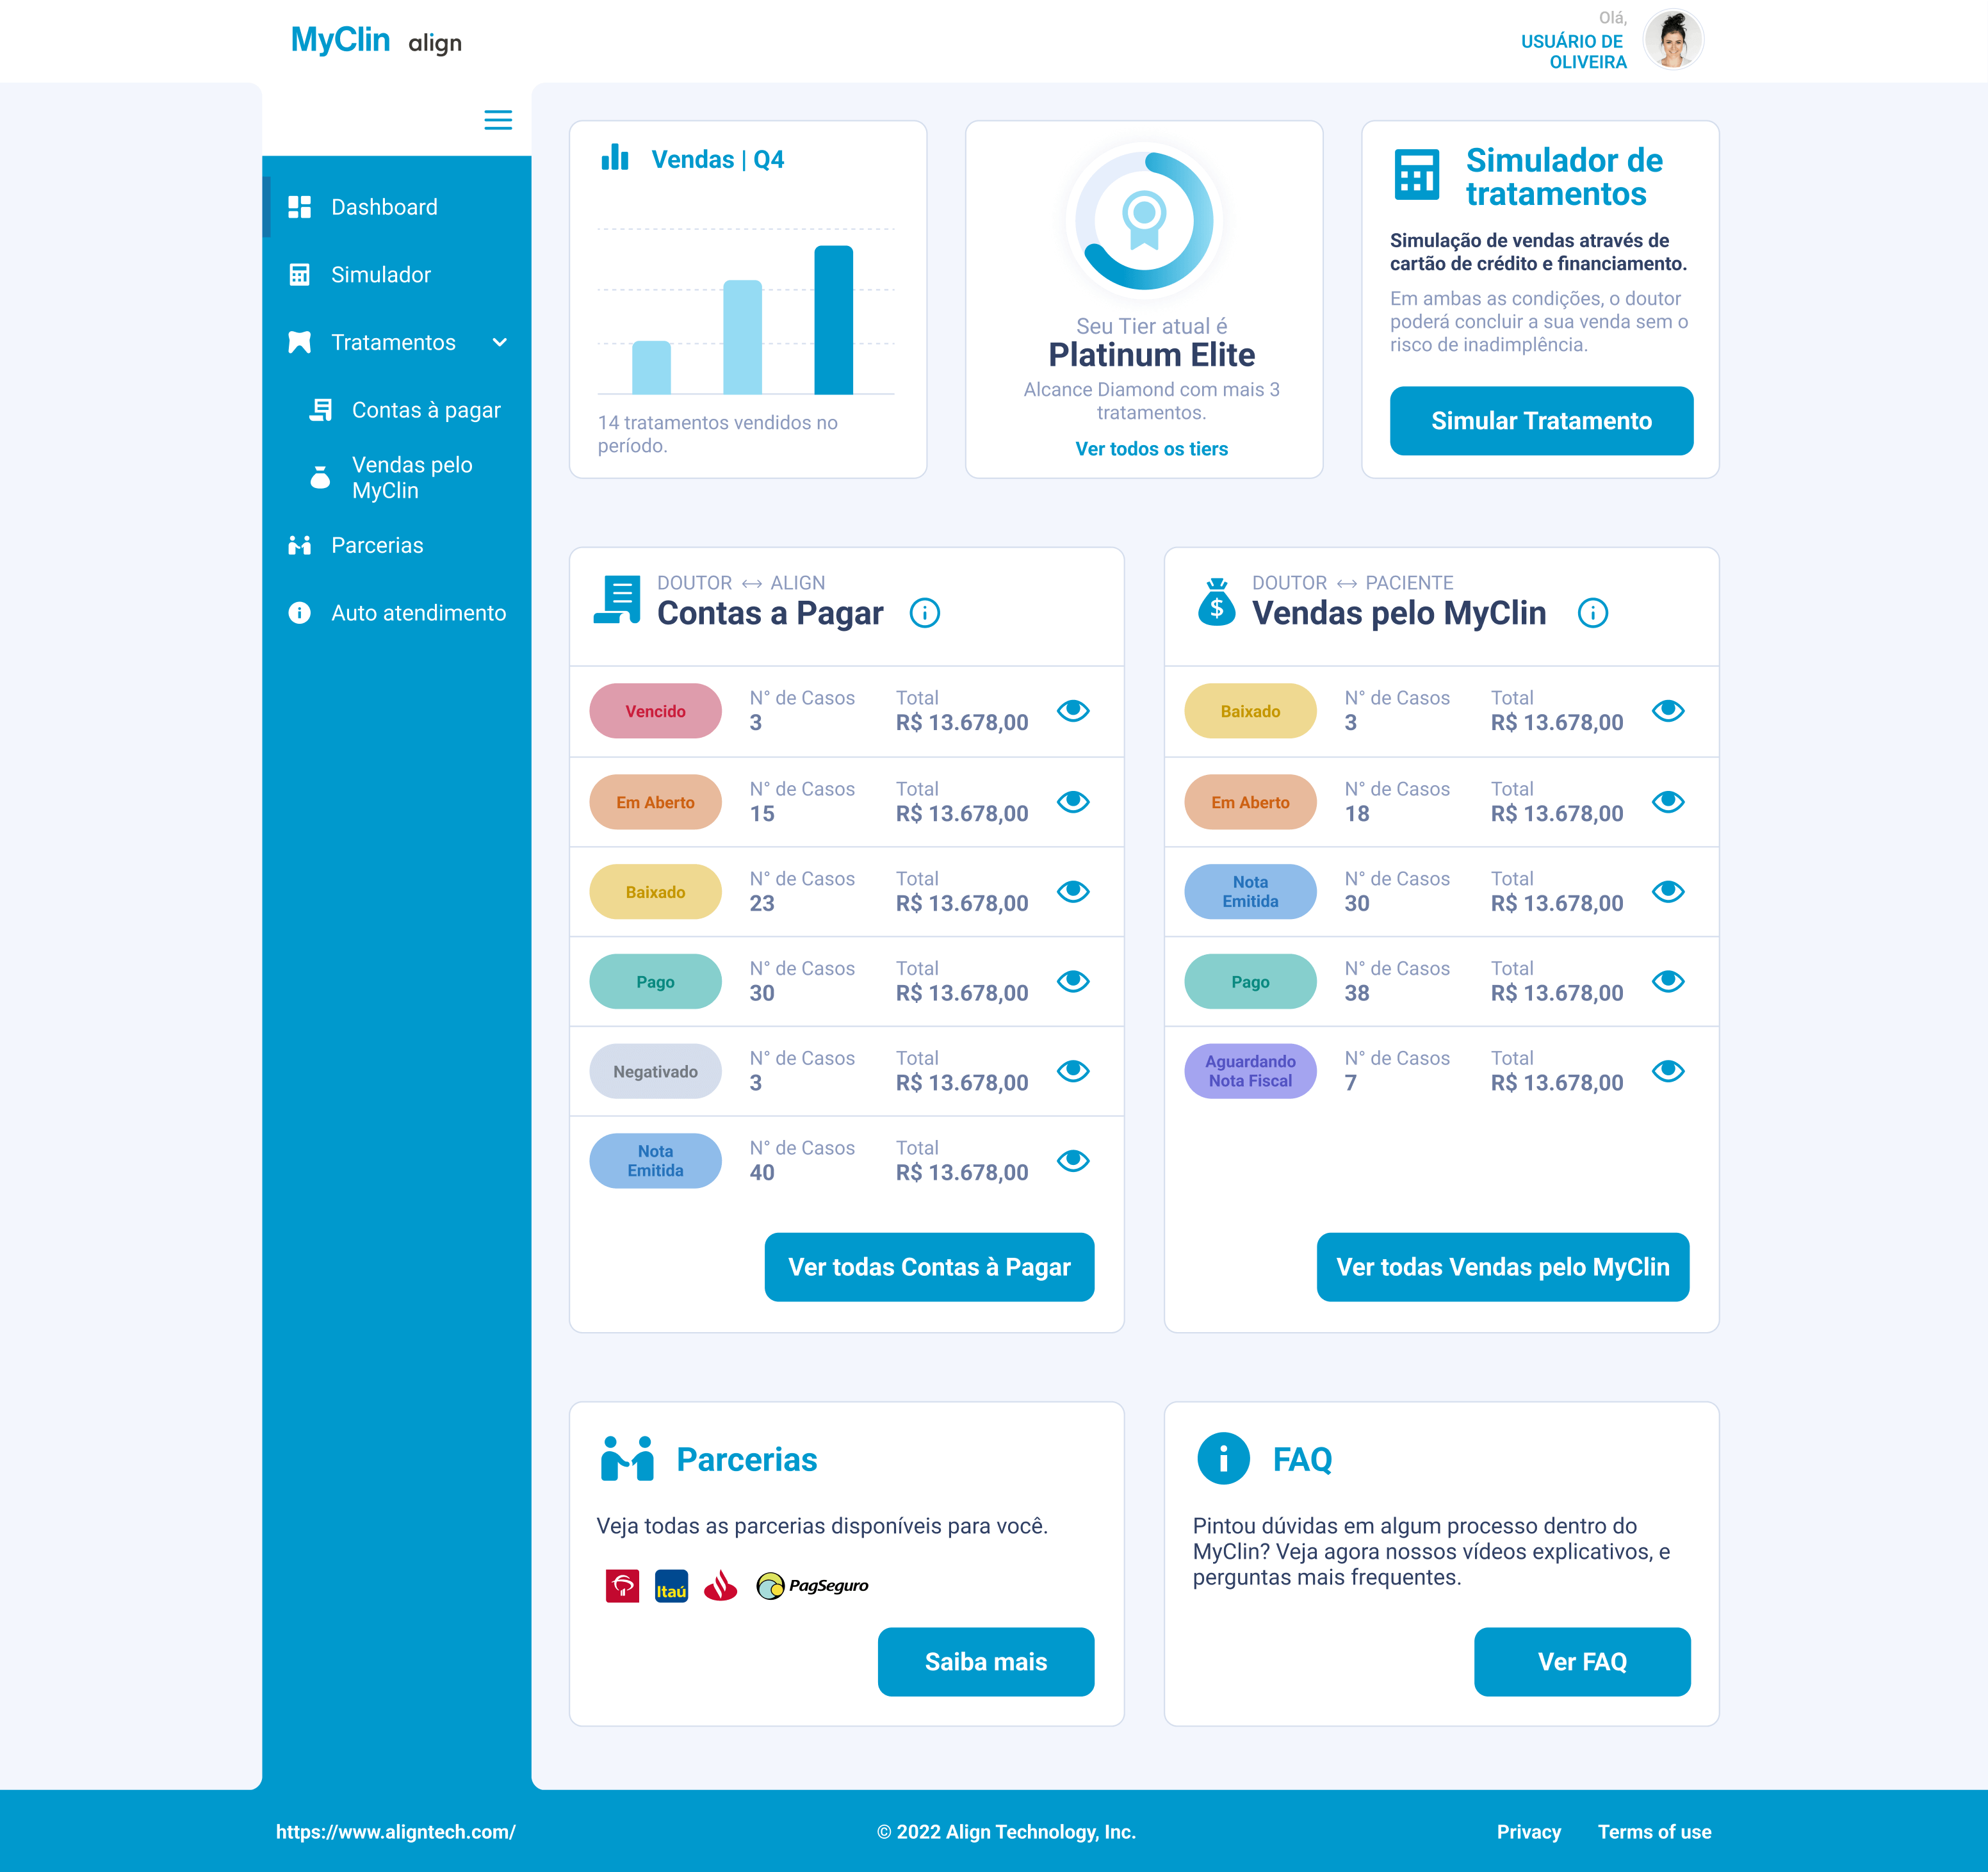The height and width of the screenshot is (1872, 1988).
Task: Click the calculator icon in Simulador de tratamentos card
Action: coord(1417,175)
